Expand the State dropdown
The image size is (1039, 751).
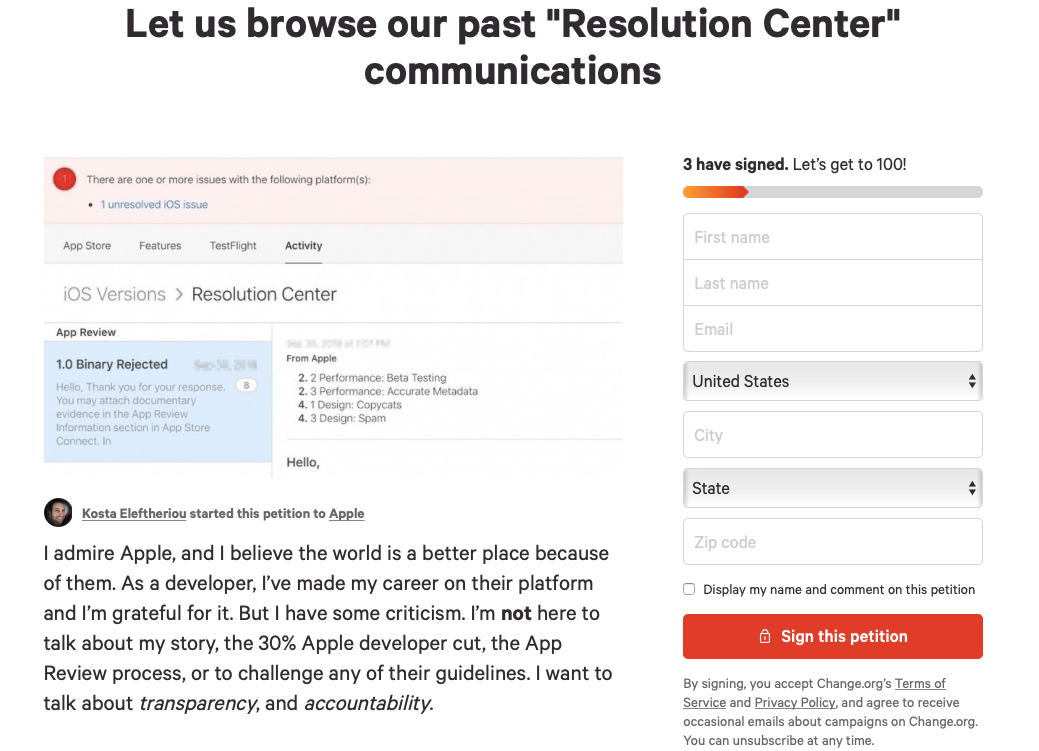tap(832, 488)
